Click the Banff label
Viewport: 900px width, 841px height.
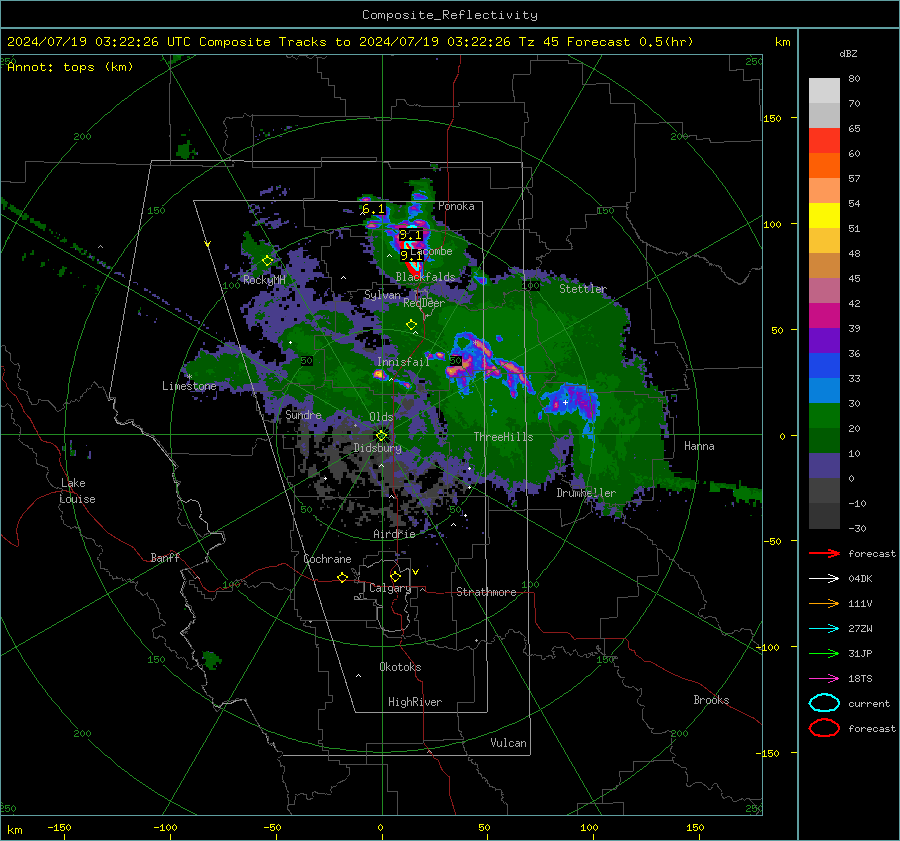click(x=165, y=557)
